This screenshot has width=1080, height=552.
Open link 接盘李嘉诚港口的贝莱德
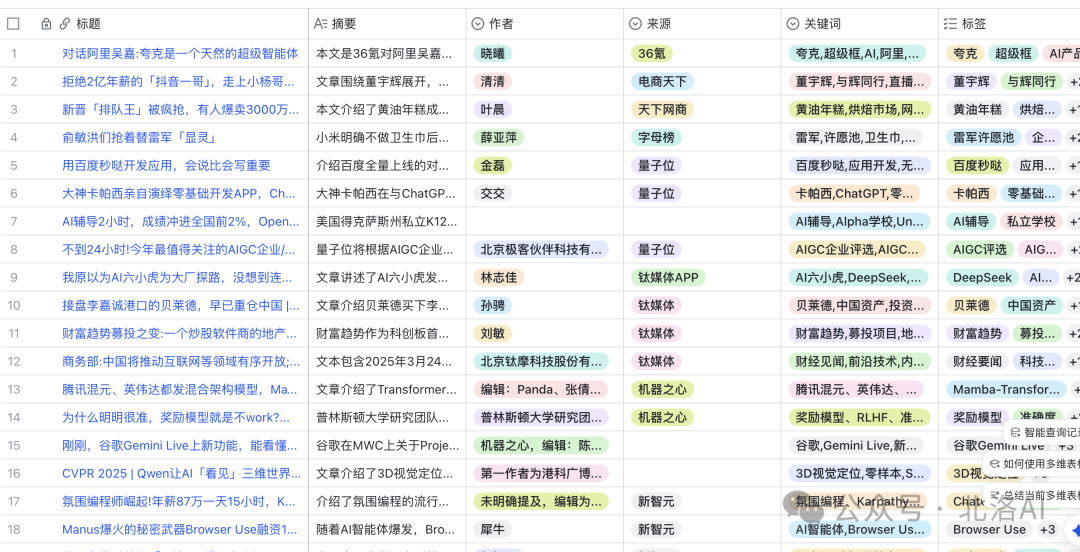pos(180,306)
